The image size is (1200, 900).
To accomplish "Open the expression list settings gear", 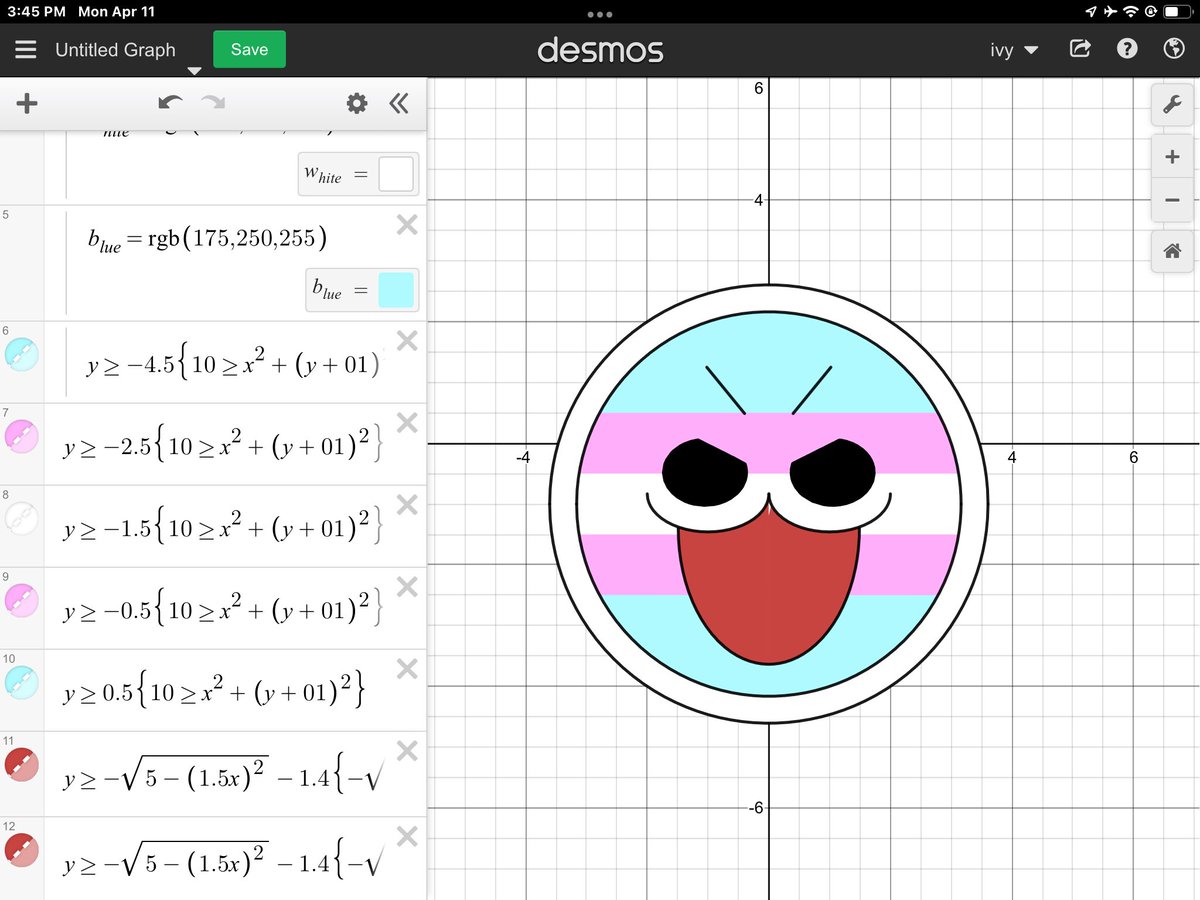I will tap(355, 103).
